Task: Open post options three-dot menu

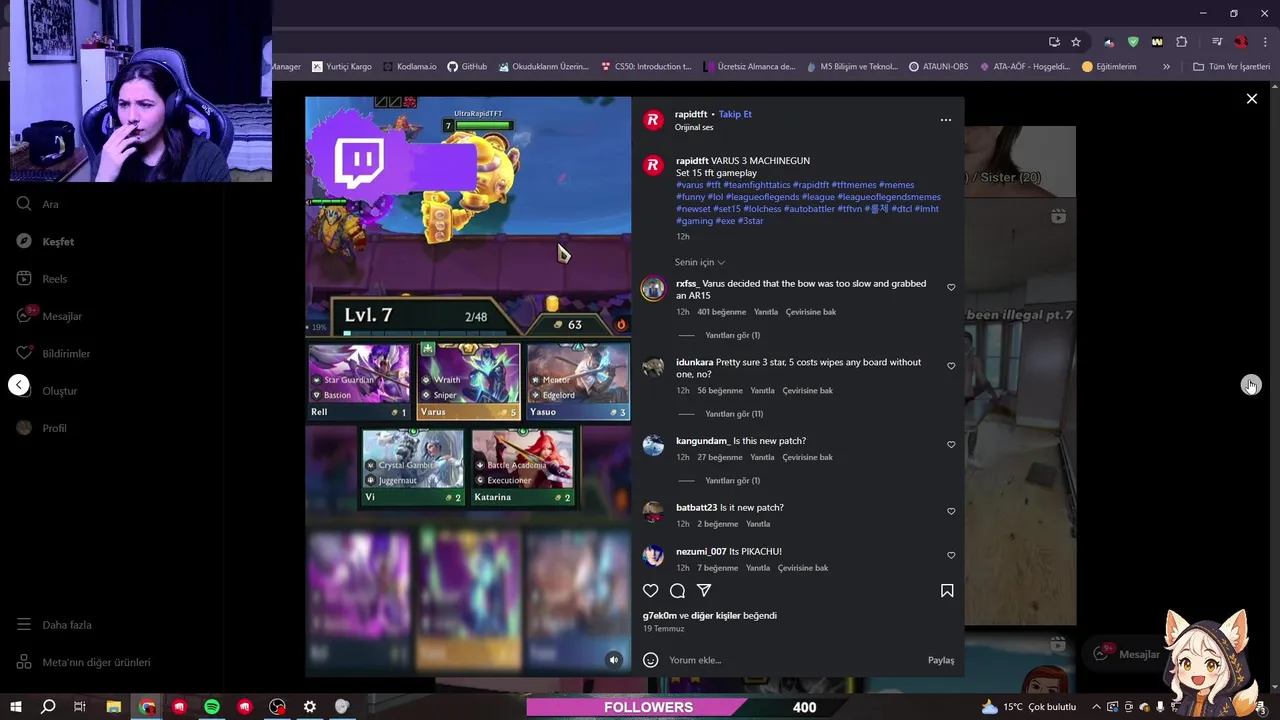Action: coord(946,120)
